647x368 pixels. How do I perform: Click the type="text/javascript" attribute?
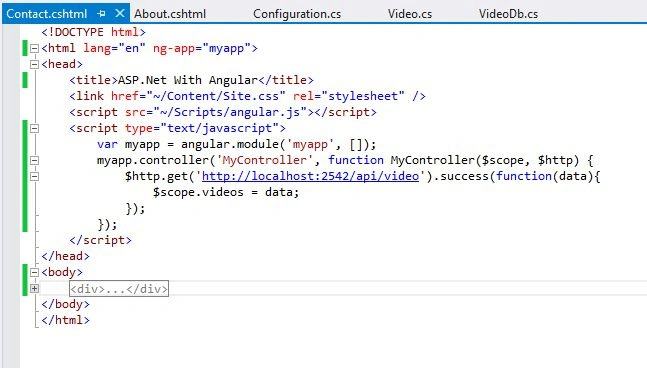[202, 128]
